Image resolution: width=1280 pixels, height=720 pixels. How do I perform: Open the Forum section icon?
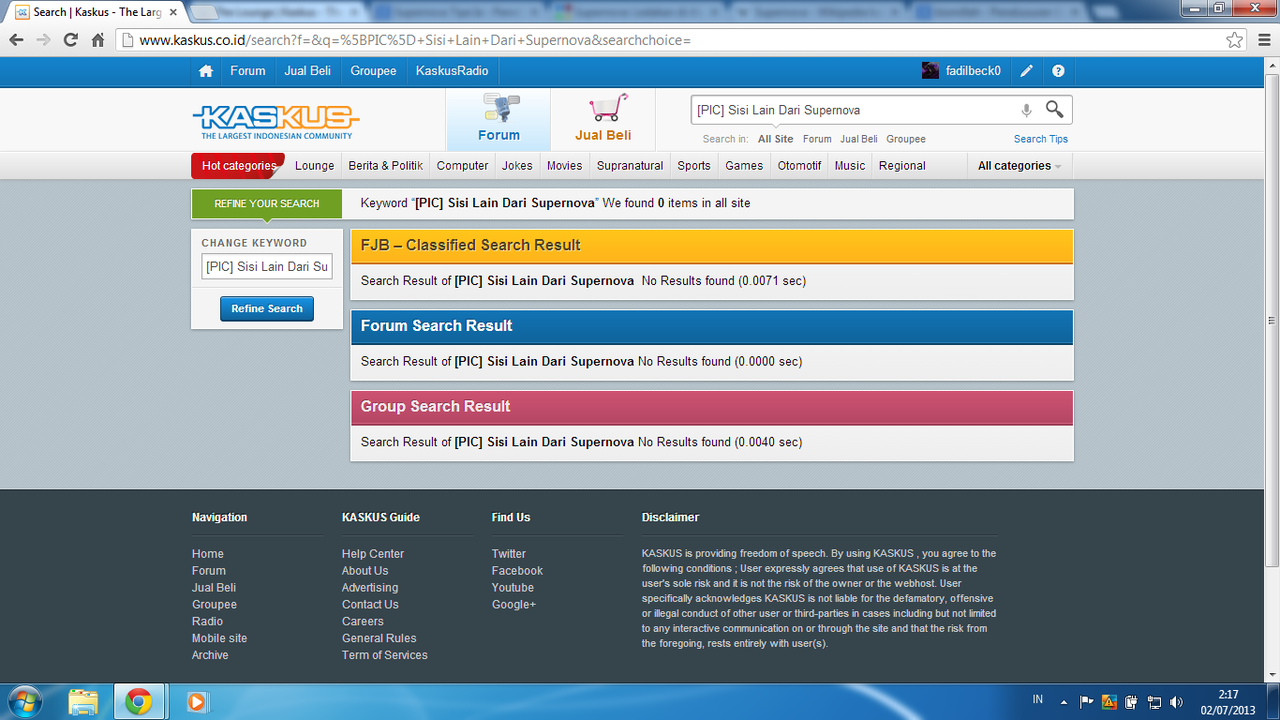click(499, 118)
